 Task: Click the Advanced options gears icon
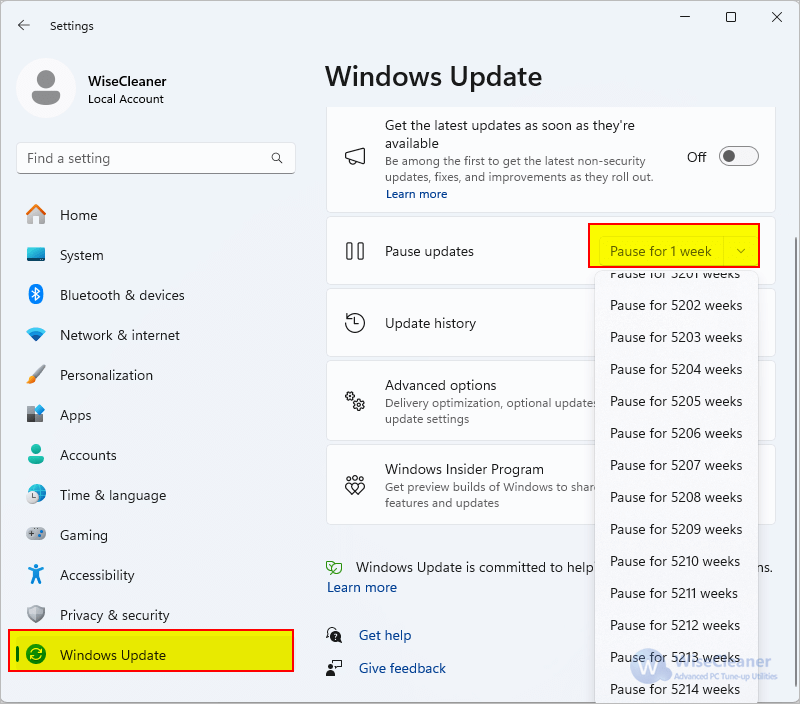(x=355, y=401)
